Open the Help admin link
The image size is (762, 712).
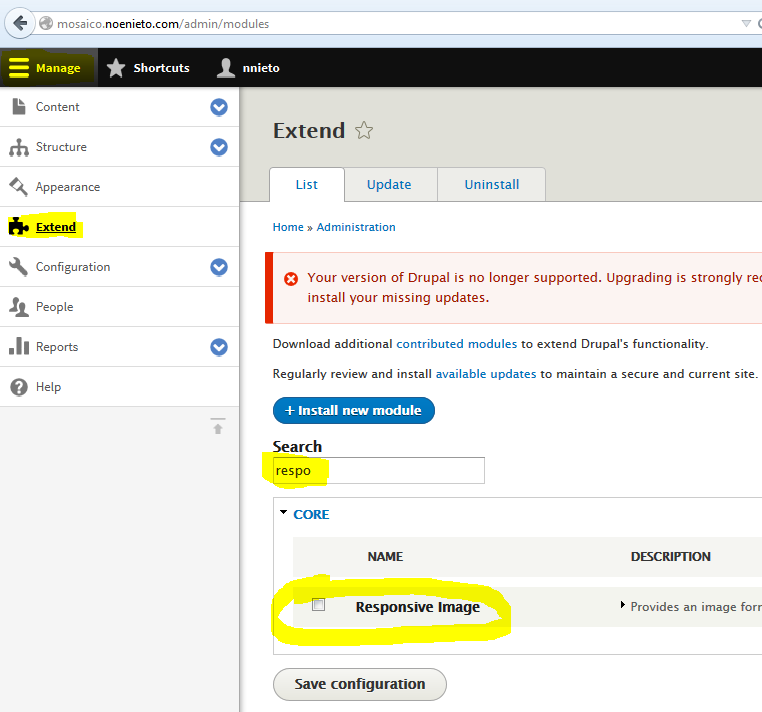click(x=48, y=387)
